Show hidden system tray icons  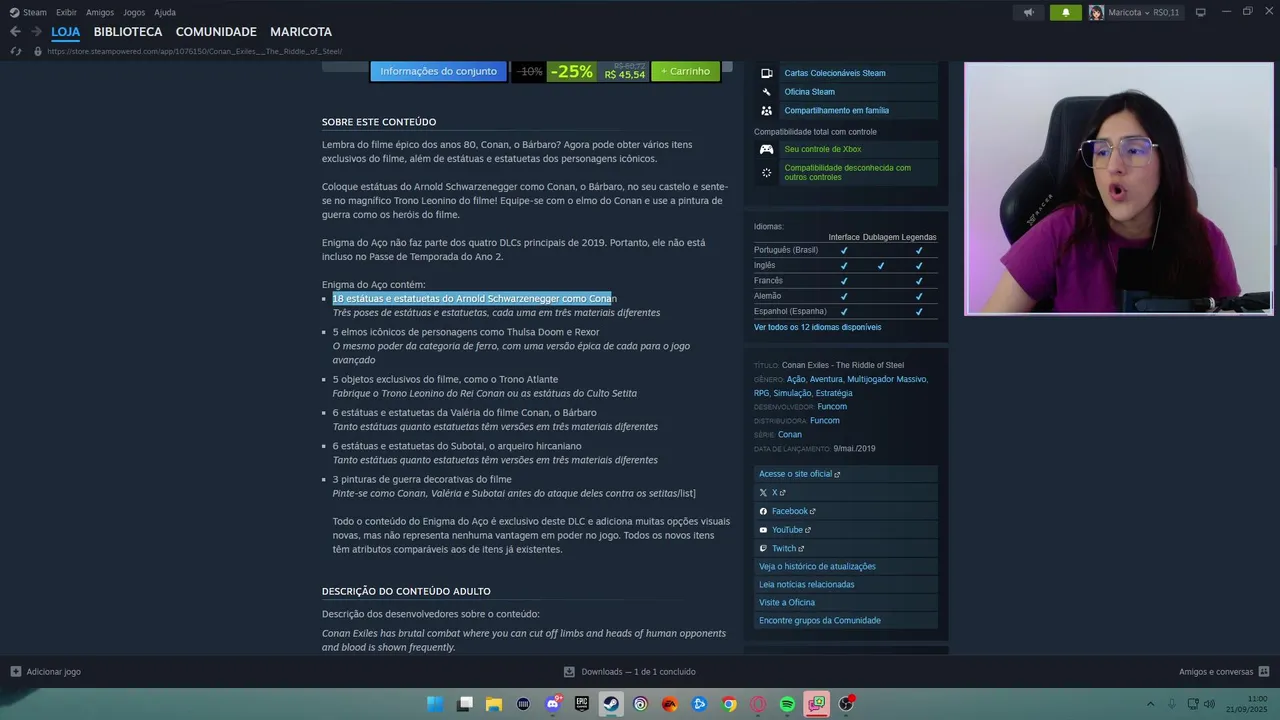click(1150, 704)
